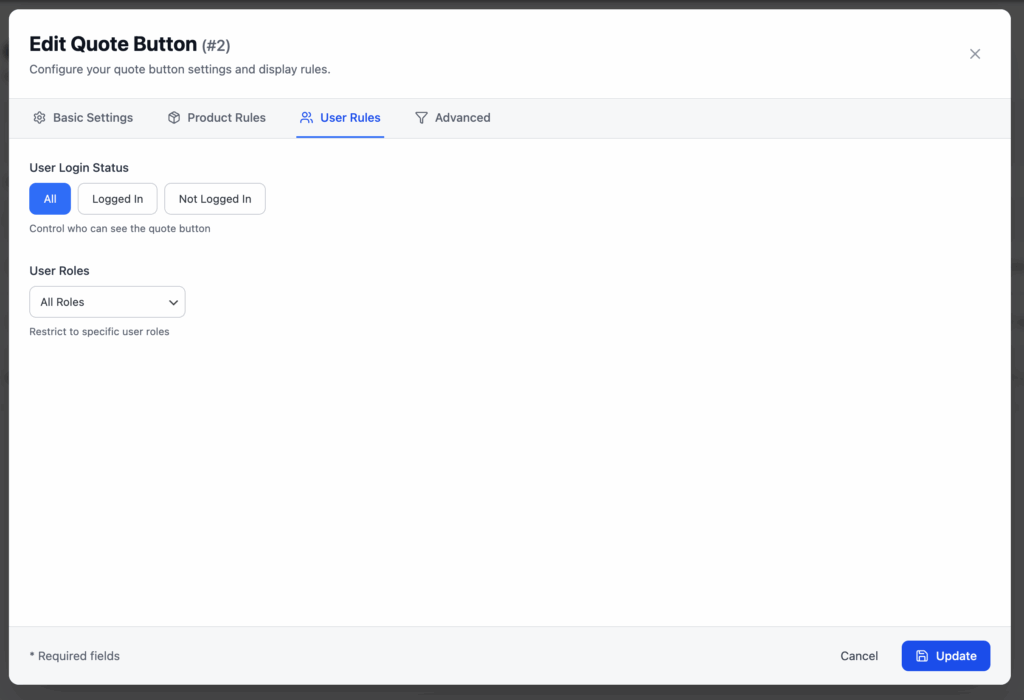Select the All login status option

[x=50, y=199]
